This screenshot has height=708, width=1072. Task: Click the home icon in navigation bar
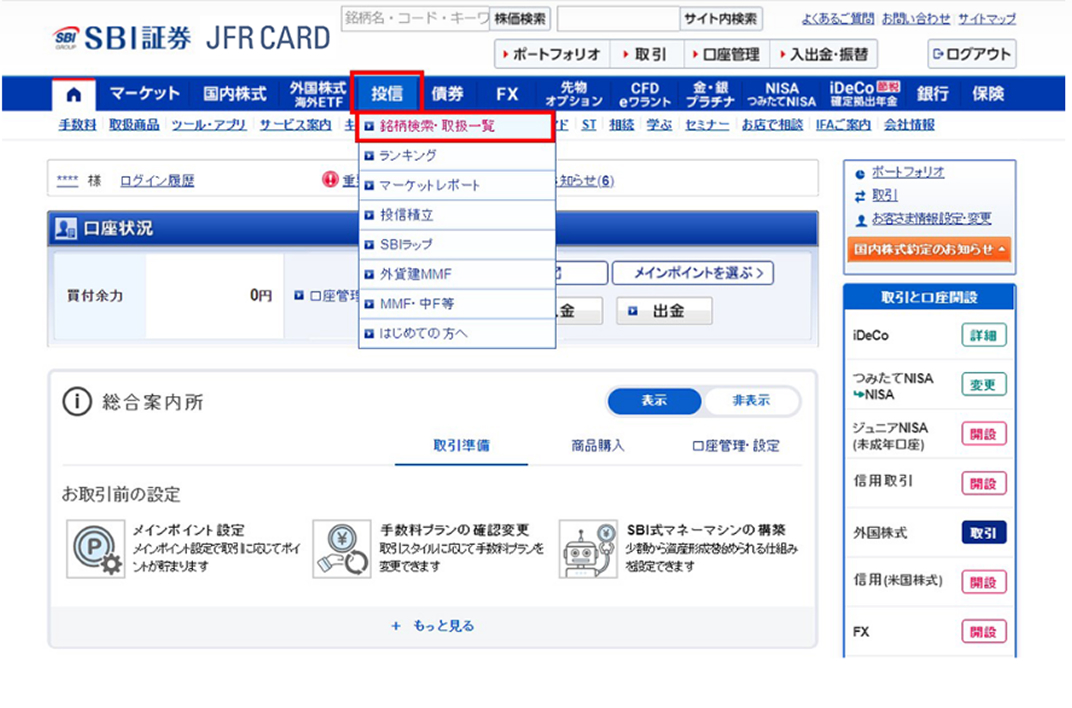click(x=74, y=95)
